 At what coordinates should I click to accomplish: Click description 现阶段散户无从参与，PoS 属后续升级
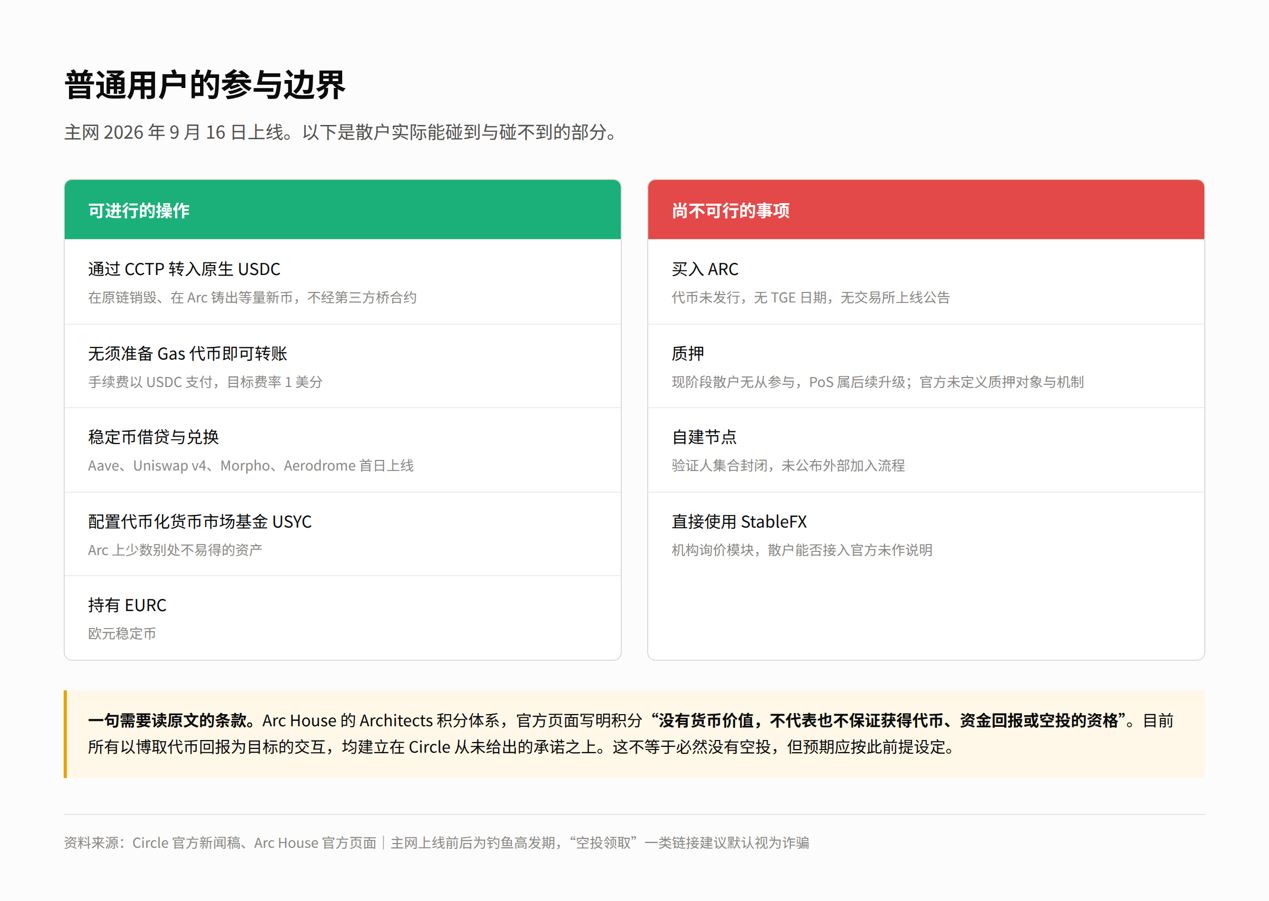(878, 381)
